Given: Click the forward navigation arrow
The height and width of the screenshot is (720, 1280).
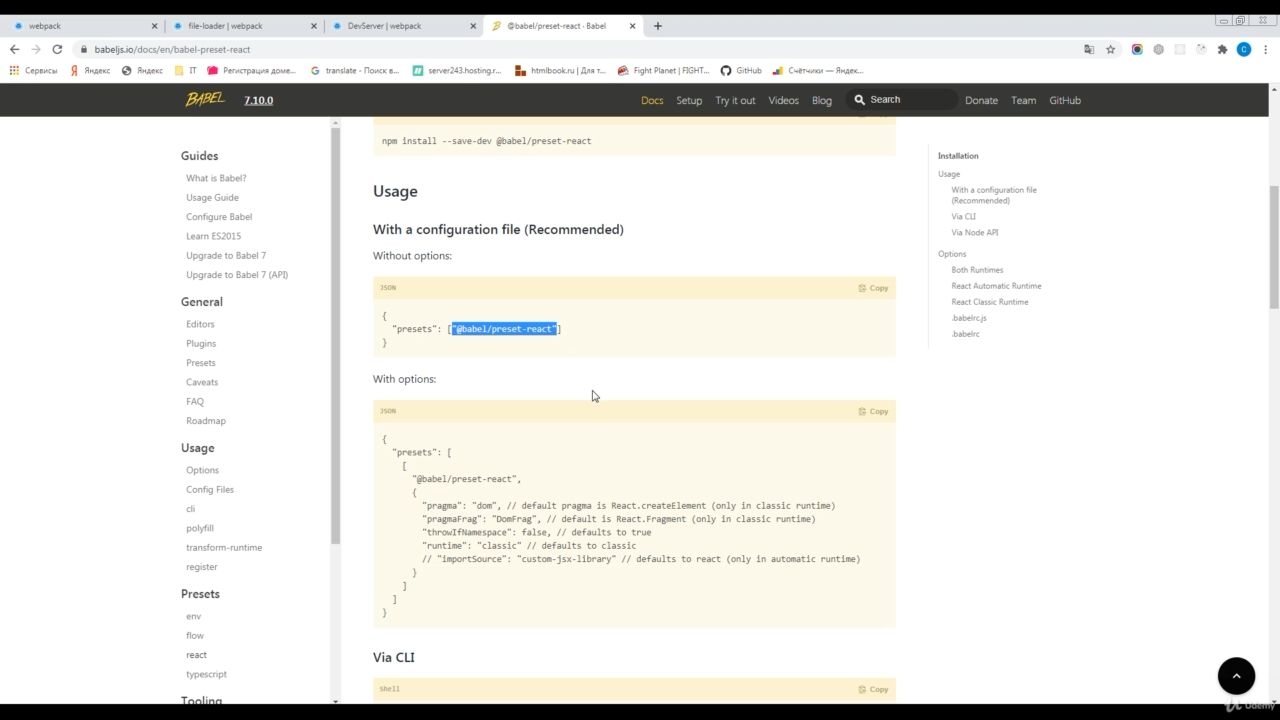Looking at the screenshot, I should (x=36, y=49).
